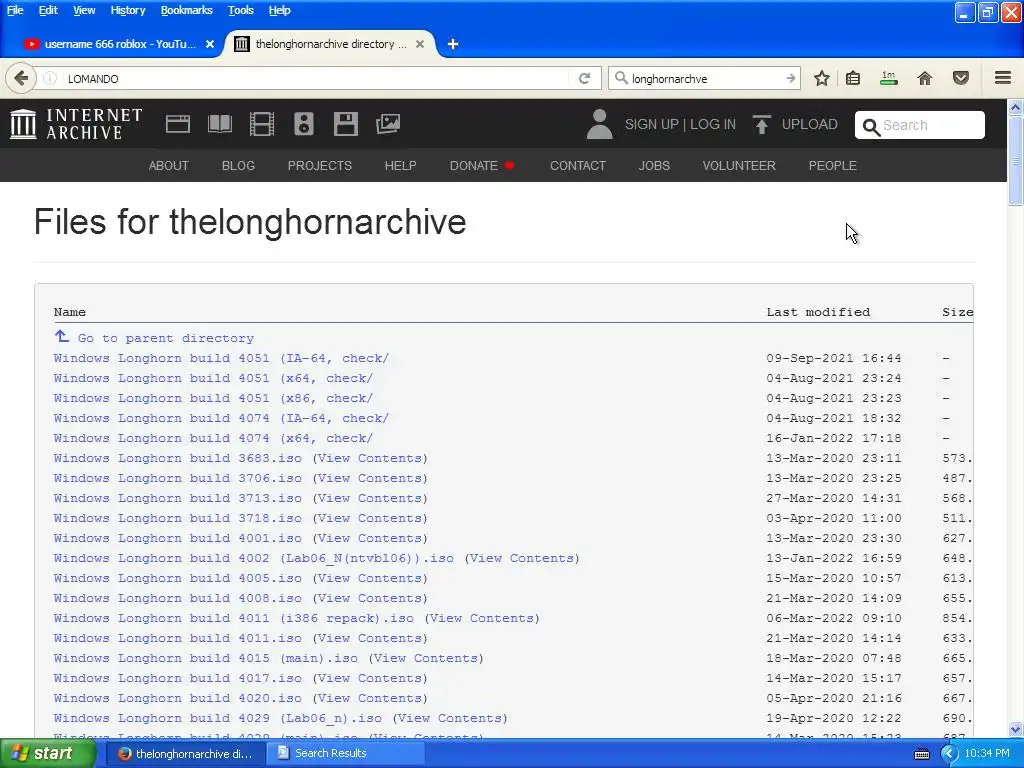Click the thelonghornarchive Firefox taskbar button
The width and height of the screenshot is (1024, 768).
click(x=185, y=754)
